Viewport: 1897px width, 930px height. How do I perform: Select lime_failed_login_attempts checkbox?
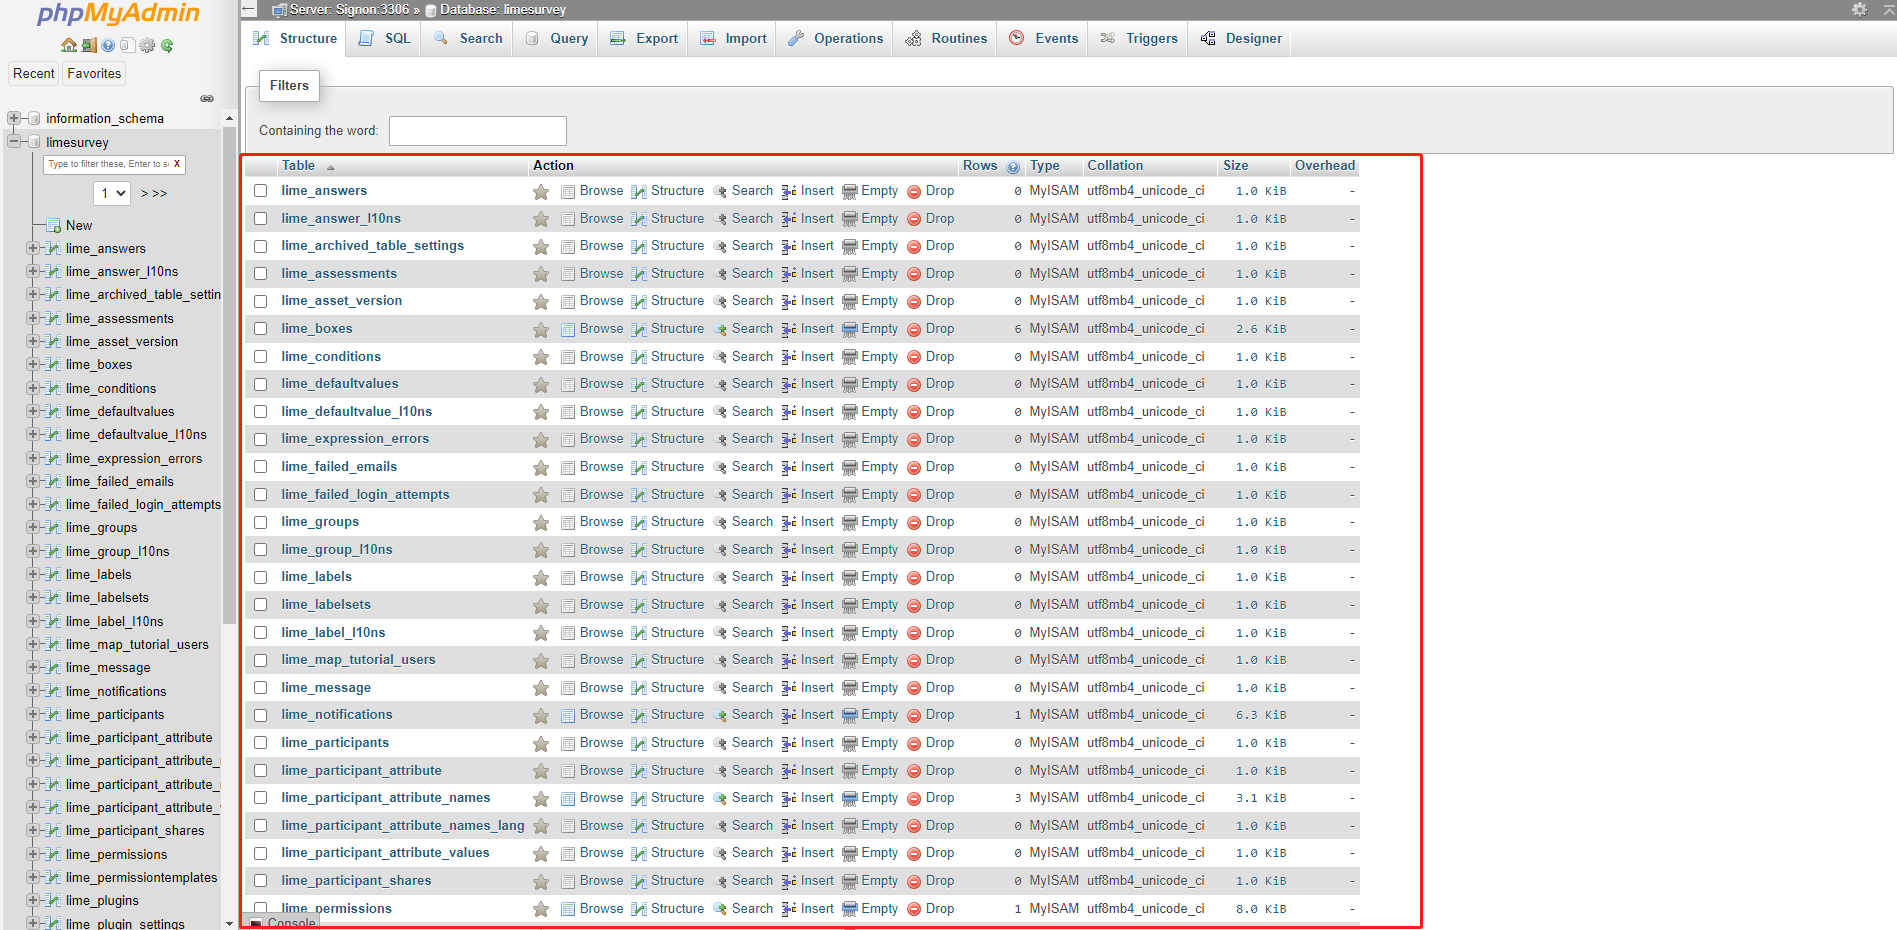tap(261, 495)
